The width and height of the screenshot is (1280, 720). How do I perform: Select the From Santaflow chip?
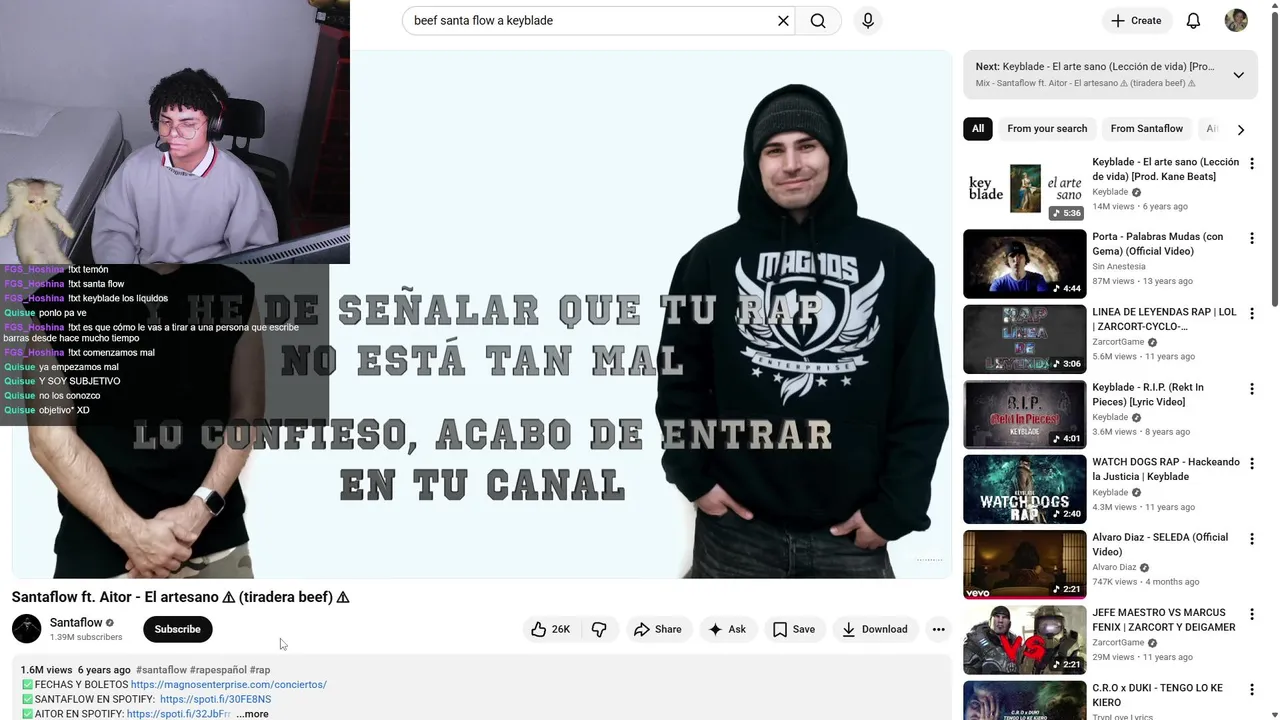pyautogui.click(x=1146, y=129)
